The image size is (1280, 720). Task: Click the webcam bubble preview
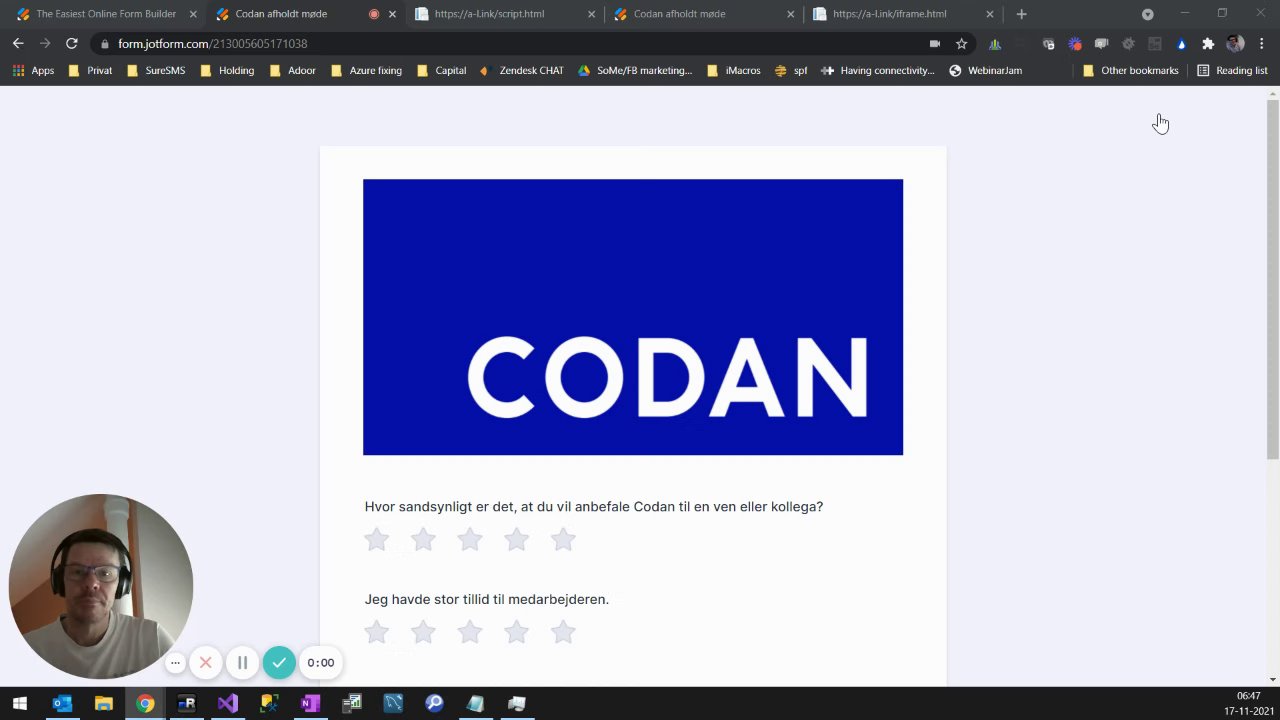pyautogui.click(x=101, y=586)
